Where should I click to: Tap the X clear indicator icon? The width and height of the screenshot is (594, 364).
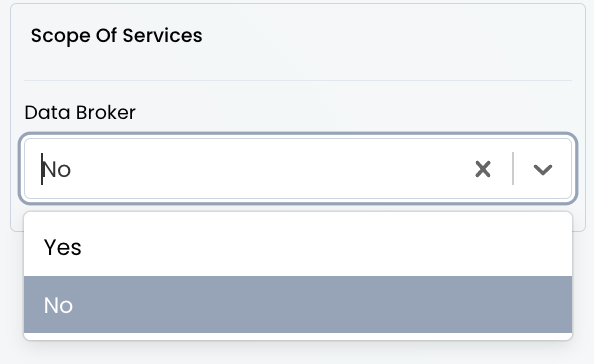483,169
